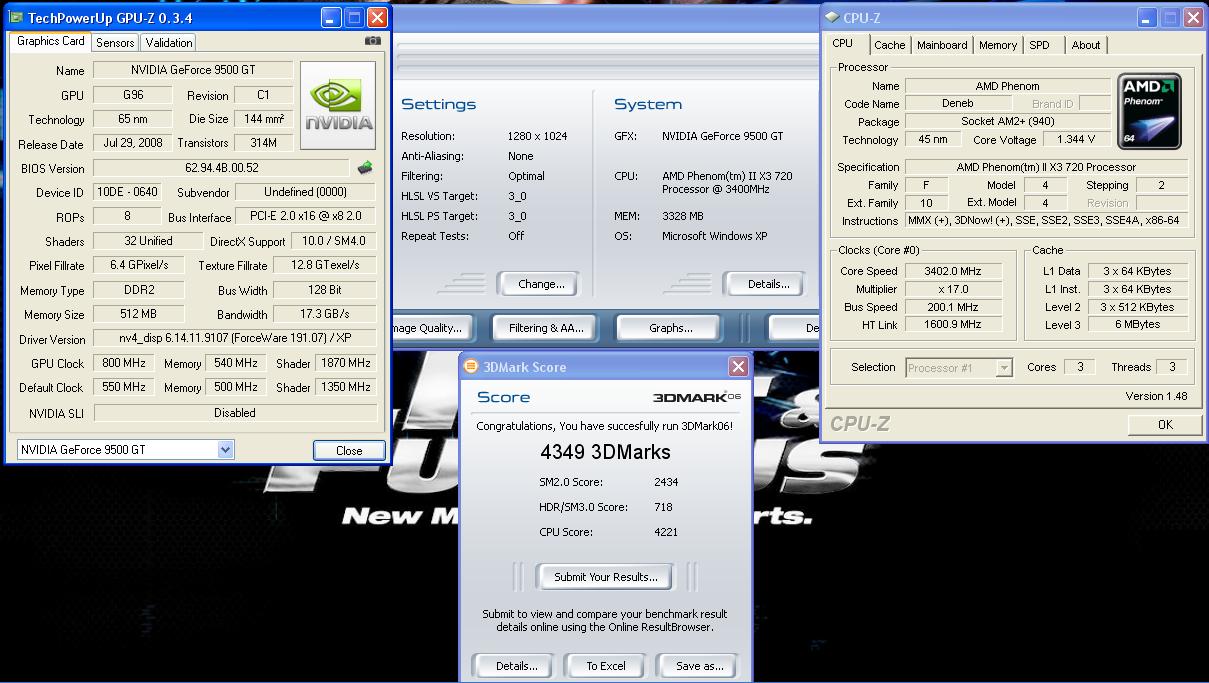
Task: Click the "4349 3DMarks" score text
Action: 605,452
